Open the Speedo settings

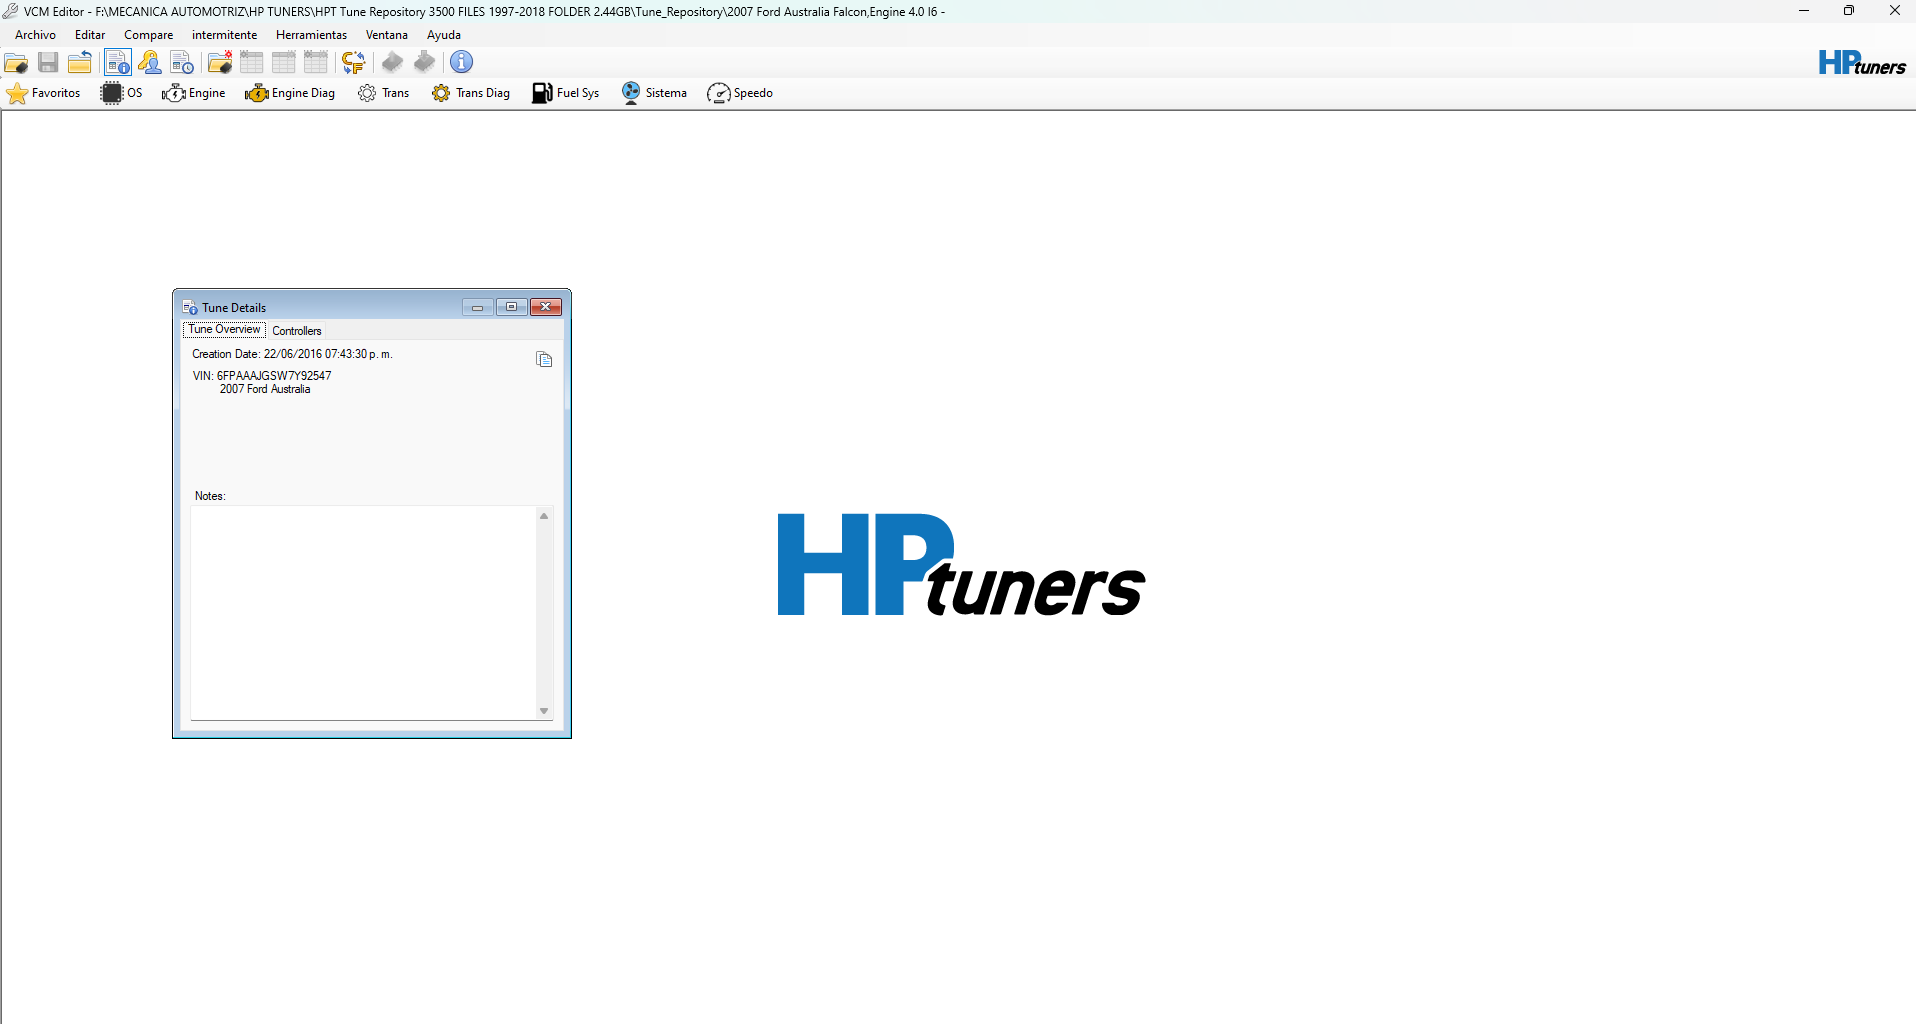(x=740, y=93)
